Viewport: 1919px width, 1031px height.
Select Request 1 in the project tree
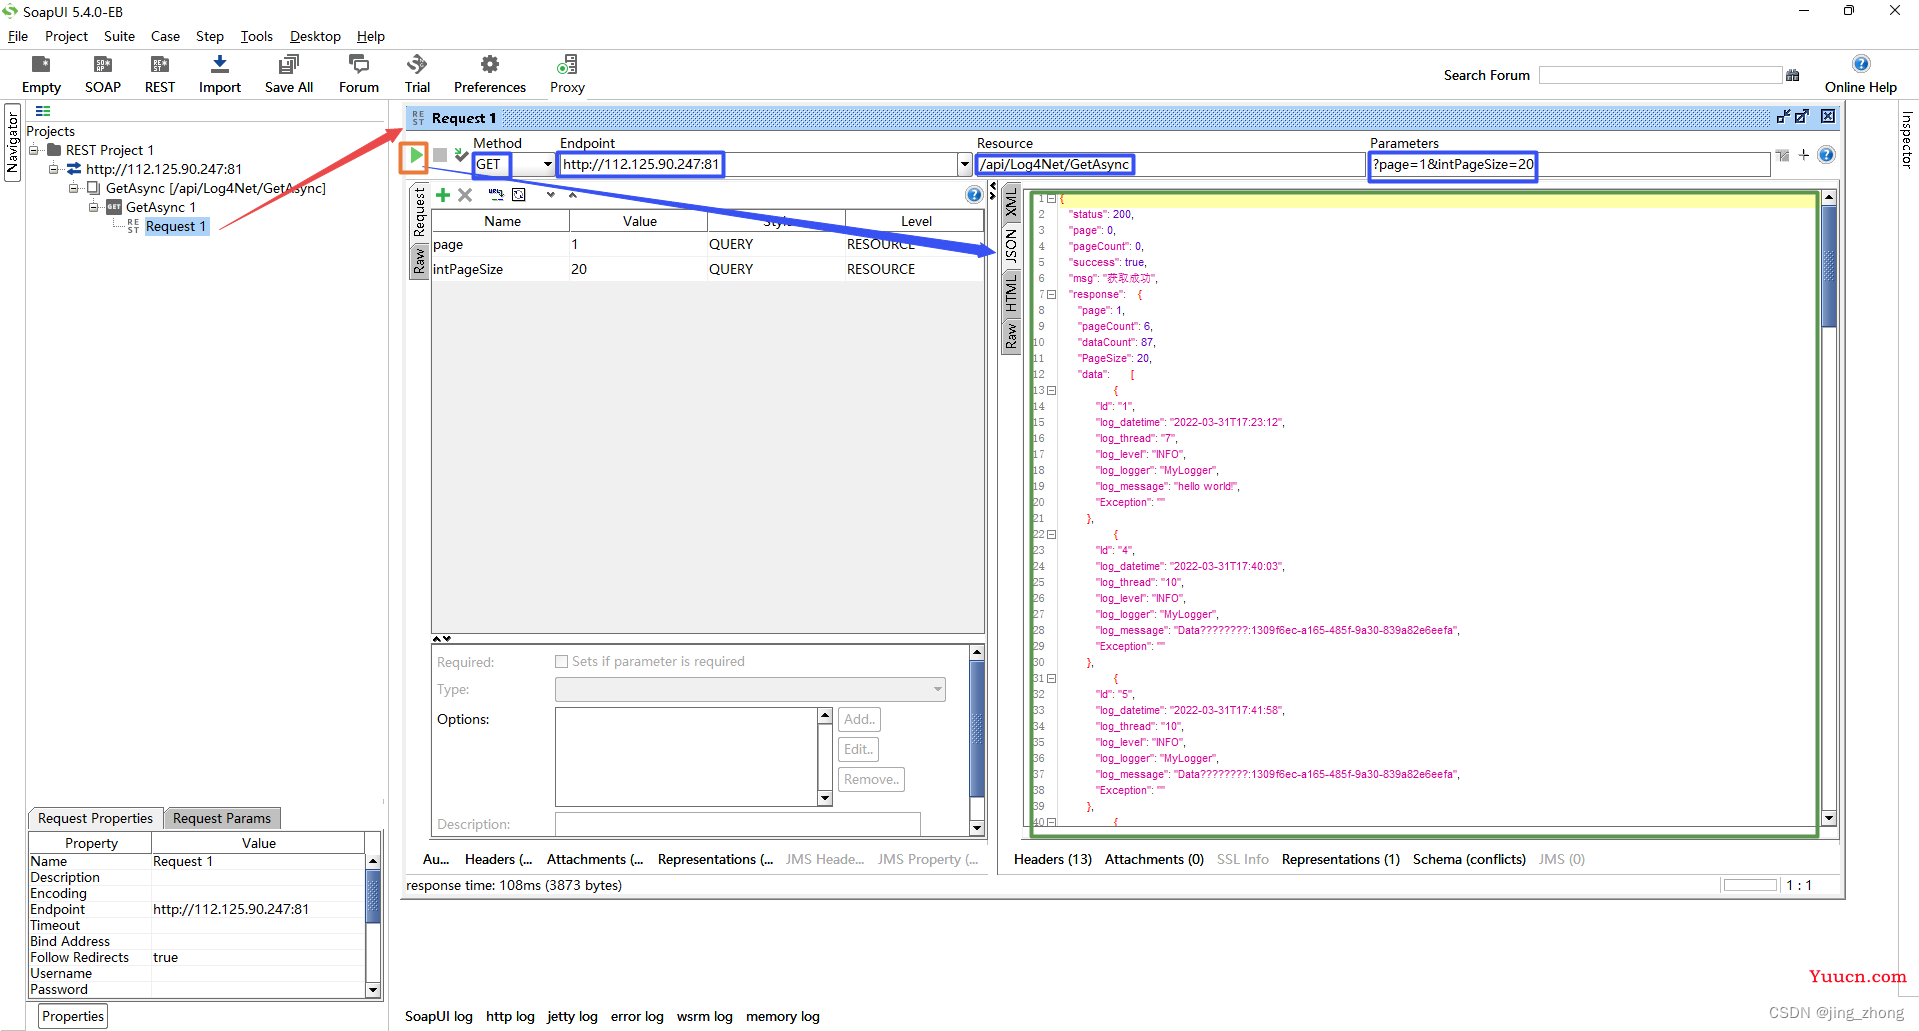point(176,227)
